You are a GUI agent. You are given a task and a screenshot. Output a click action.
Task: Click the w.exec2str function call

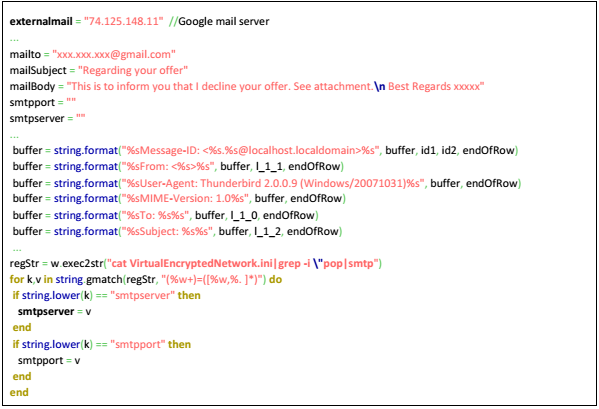pos(77,264)
